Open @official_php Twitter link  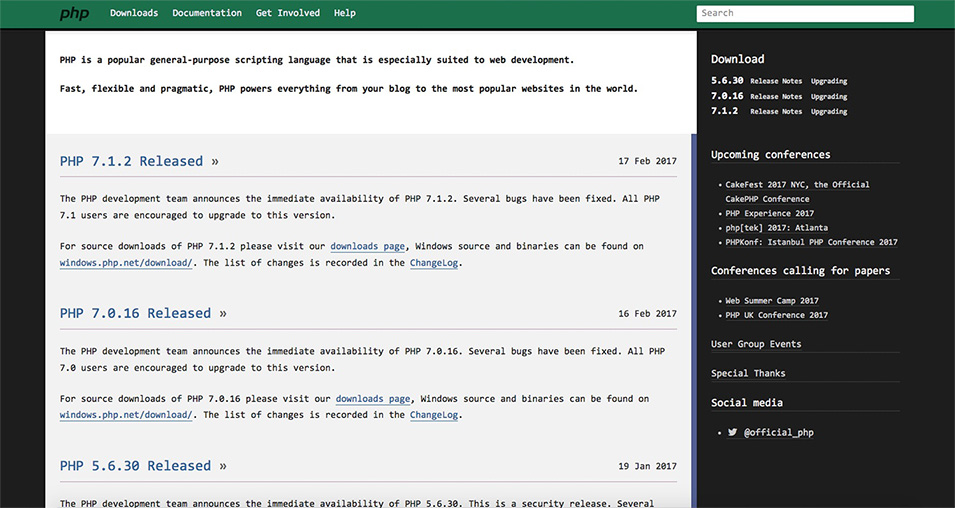778,432
